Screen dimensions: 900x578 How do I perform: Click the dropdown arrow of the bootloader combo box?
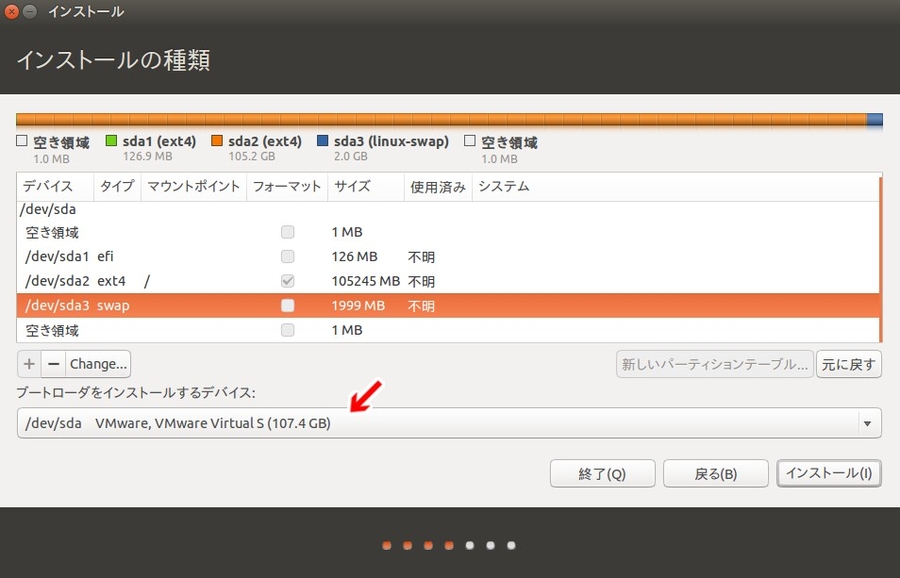(867, 423)
